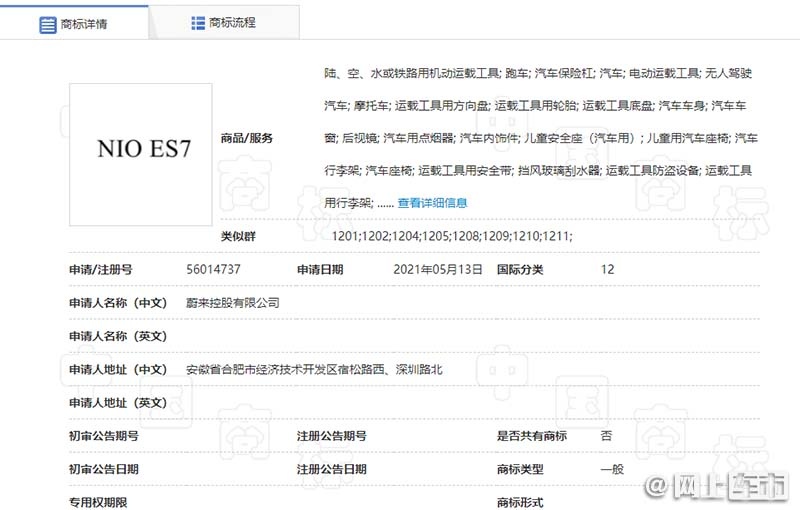Click the 商标流程 list icon
Screen dimensions: 800x510
pyautogui.click(x=198, y=23)
